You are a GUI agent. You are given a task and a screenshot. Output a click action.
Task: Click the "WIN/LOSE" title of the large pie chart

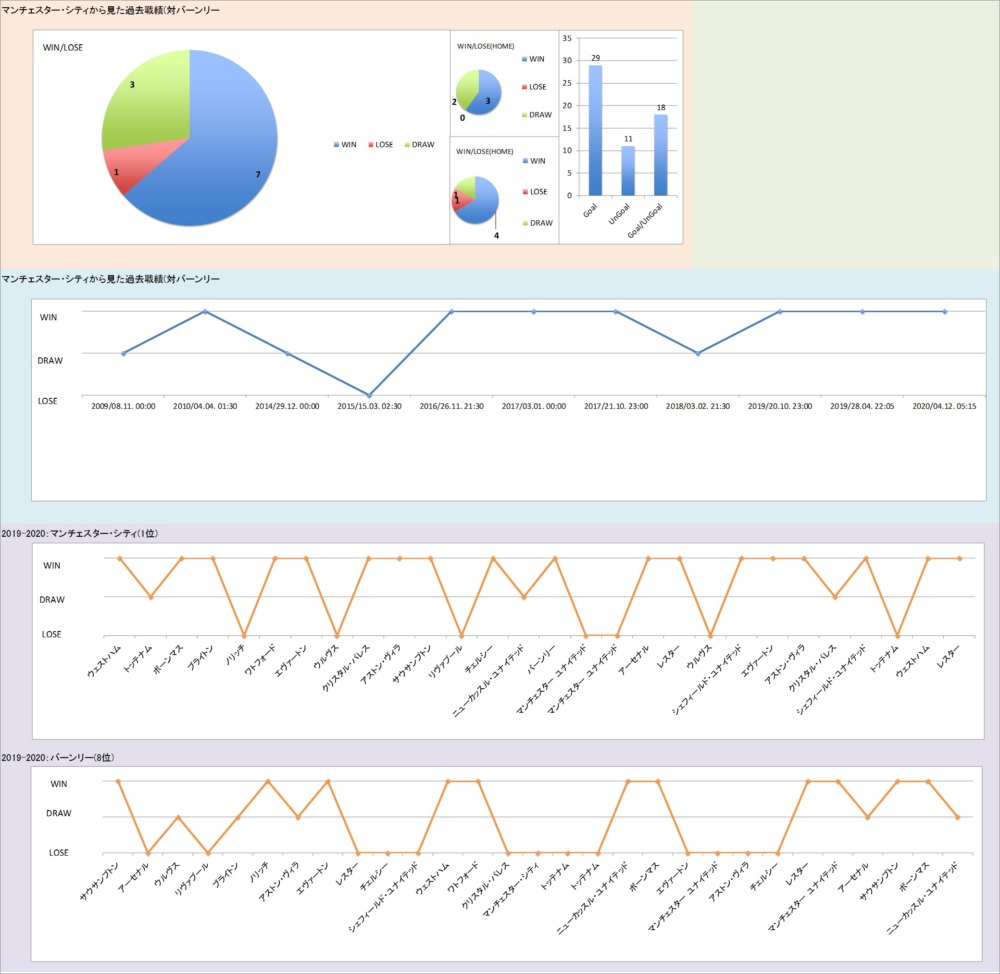pyautogui.click(x=62, y=47)
